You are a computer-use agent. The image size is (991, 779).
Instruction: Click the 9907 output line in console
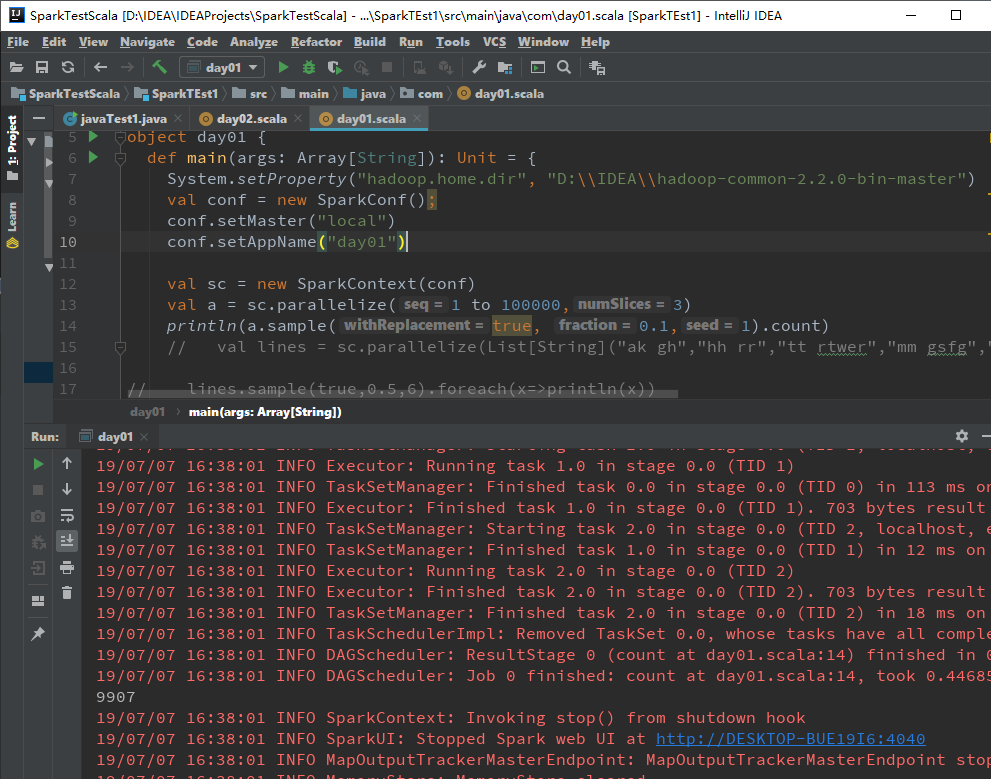[x=116, y=697]
